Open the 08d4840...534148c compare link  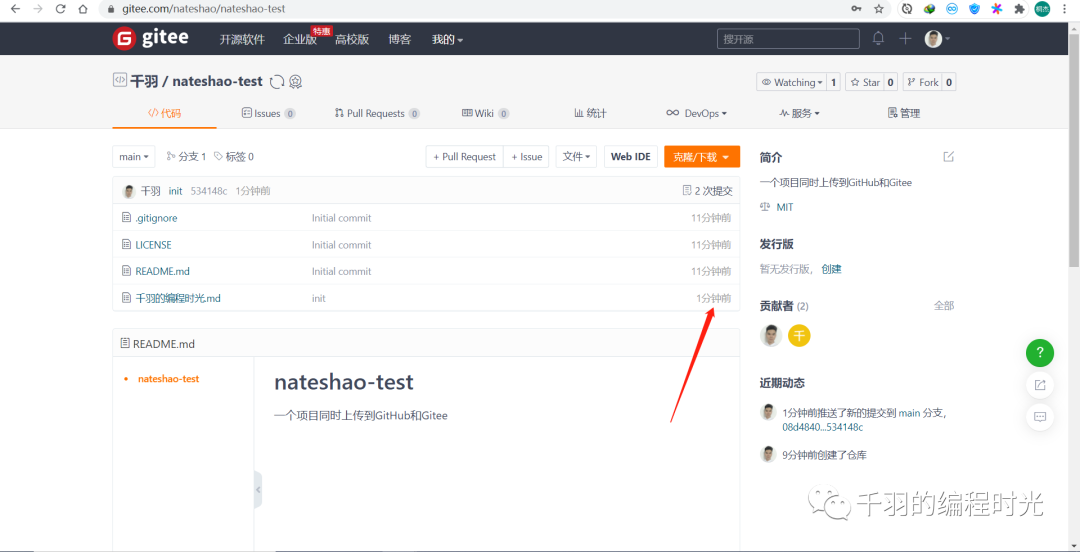pos(822,427)
